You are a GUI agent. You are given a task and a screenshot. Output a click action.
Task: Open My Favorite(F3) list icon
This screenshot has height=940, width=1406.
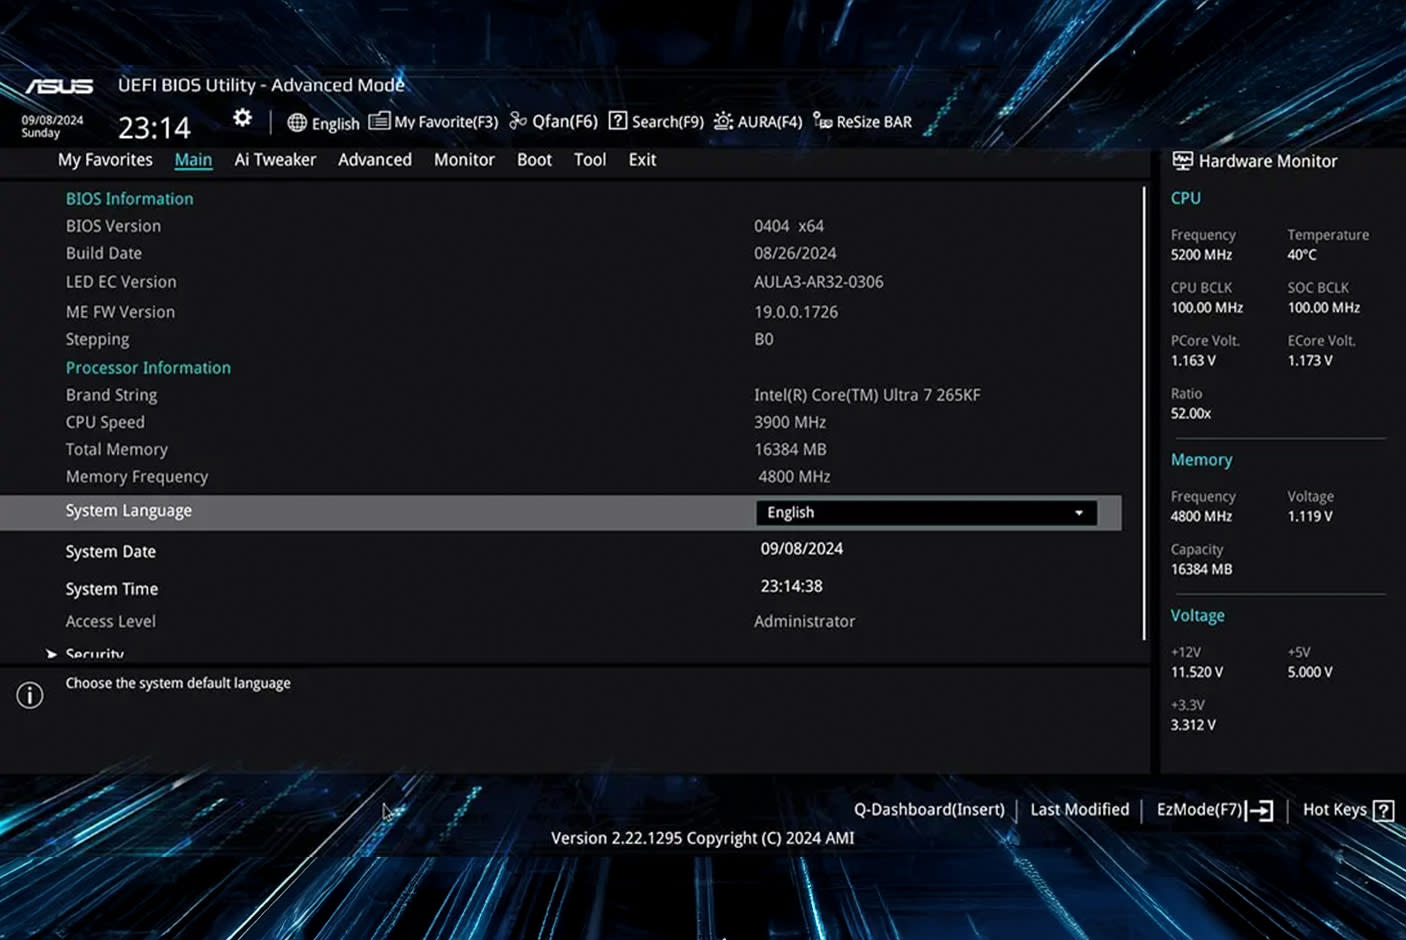[379, 121]
